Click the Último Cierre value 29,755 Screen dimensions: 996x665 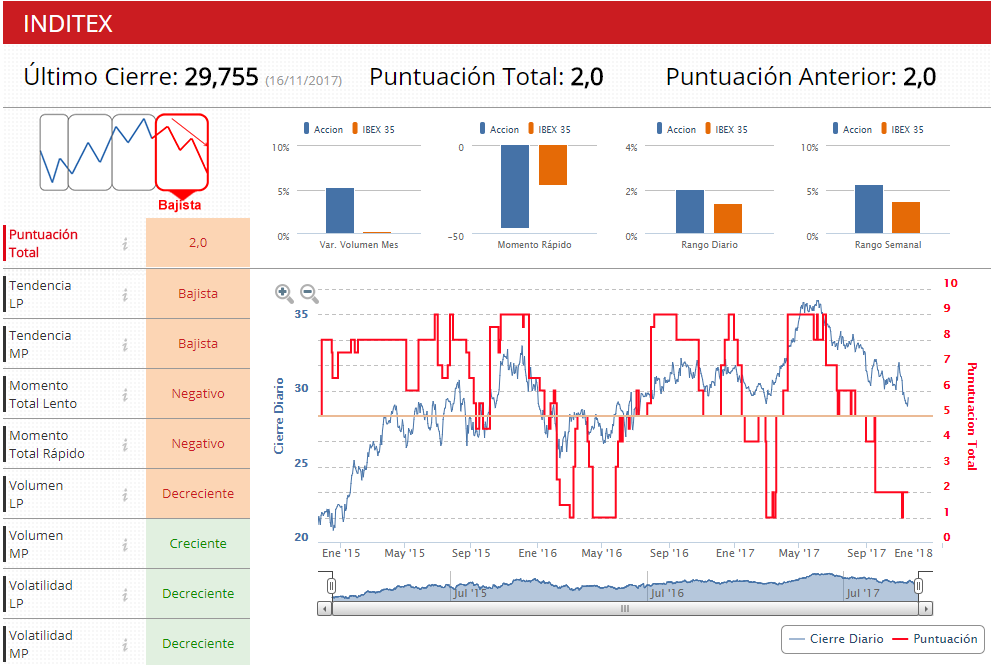(221, 77)
